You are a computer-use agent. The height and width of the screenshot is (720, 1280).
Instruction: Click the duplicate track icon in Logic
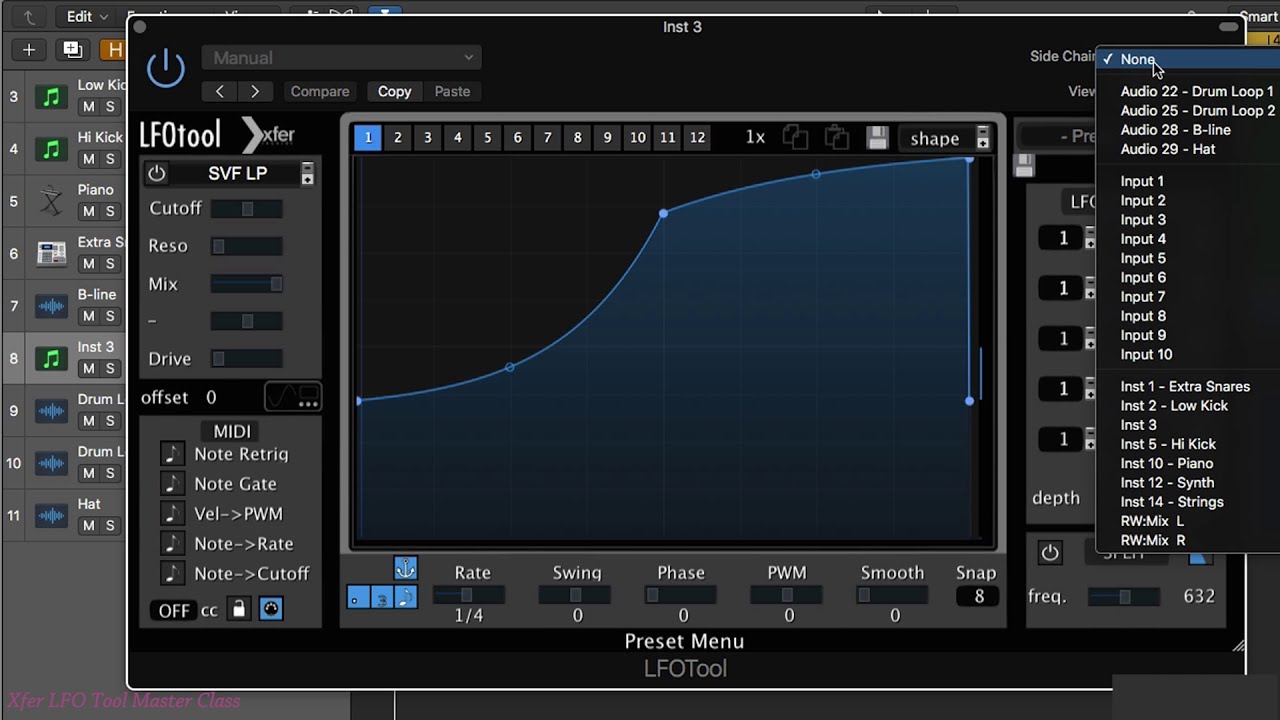coord(72,49)
